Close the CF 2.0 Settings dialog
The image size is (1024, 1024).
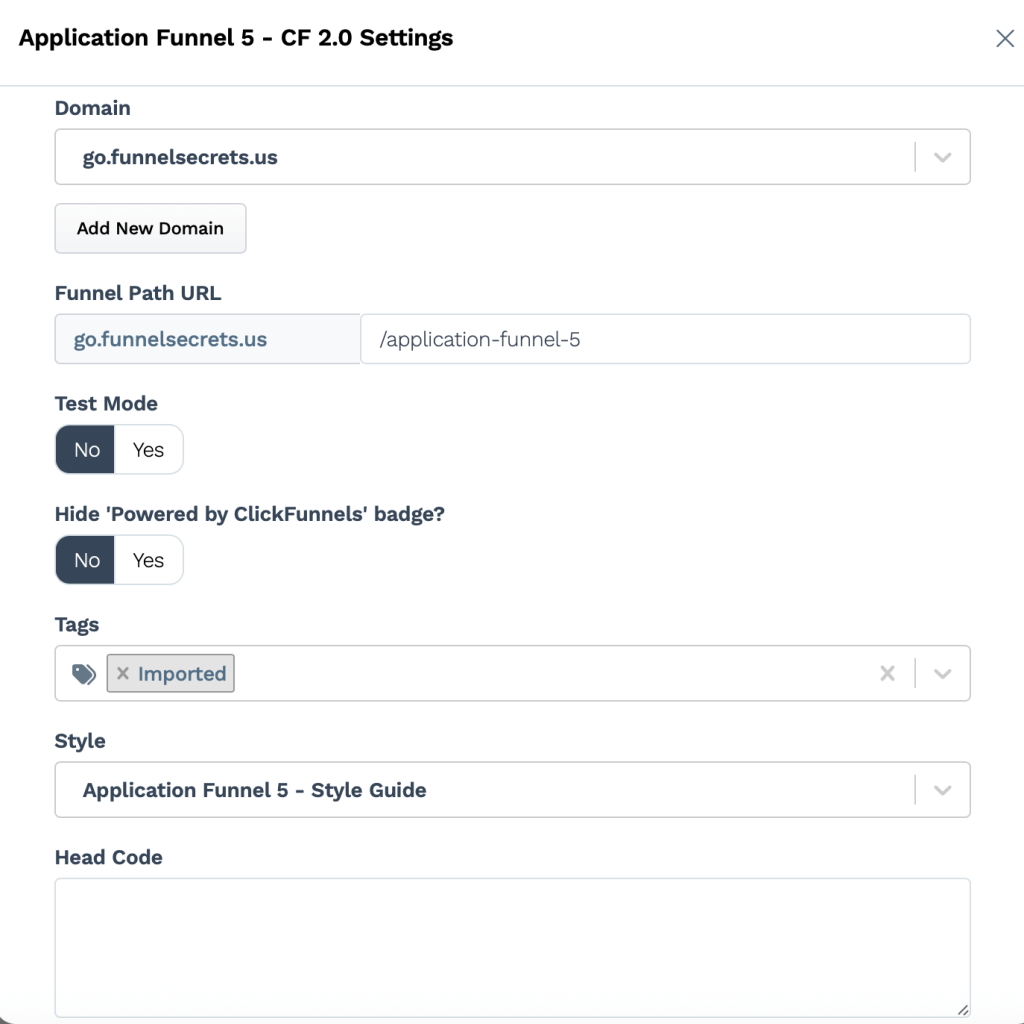(x=1004, y=39)
